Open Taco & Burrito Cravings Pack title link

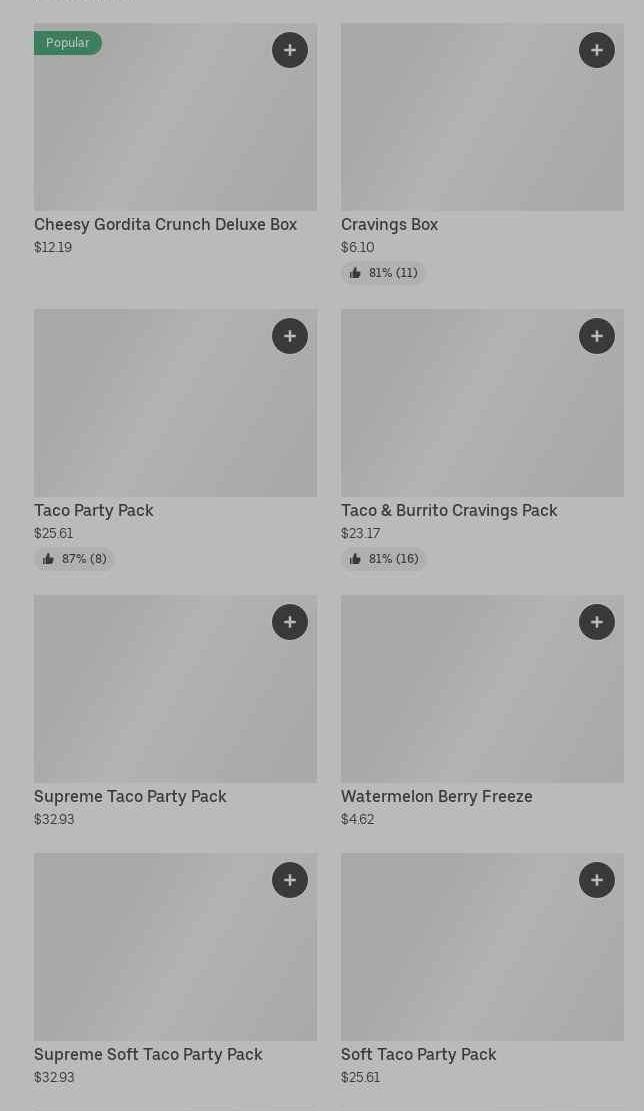tap(449, 511)
